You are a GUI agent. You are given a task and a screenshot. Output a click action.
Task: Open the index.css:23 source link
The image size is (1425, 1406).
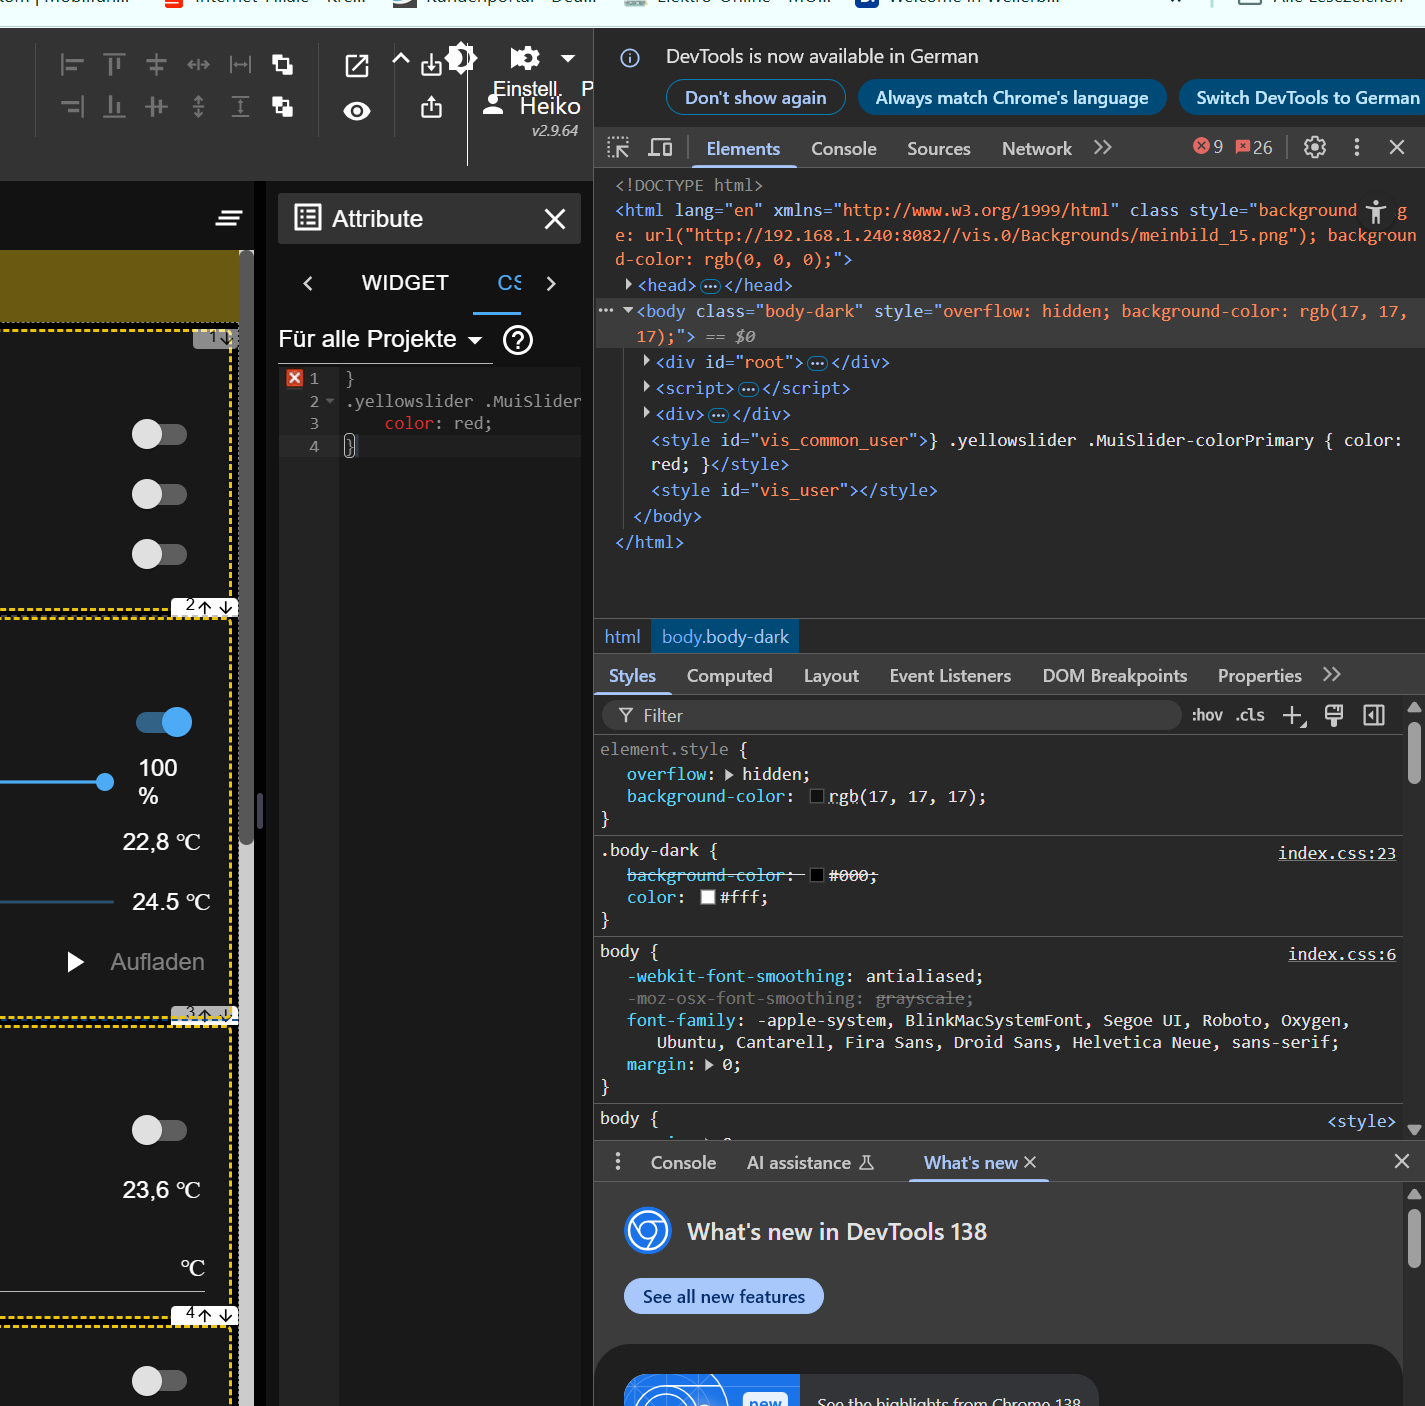tap(1337, 853)
